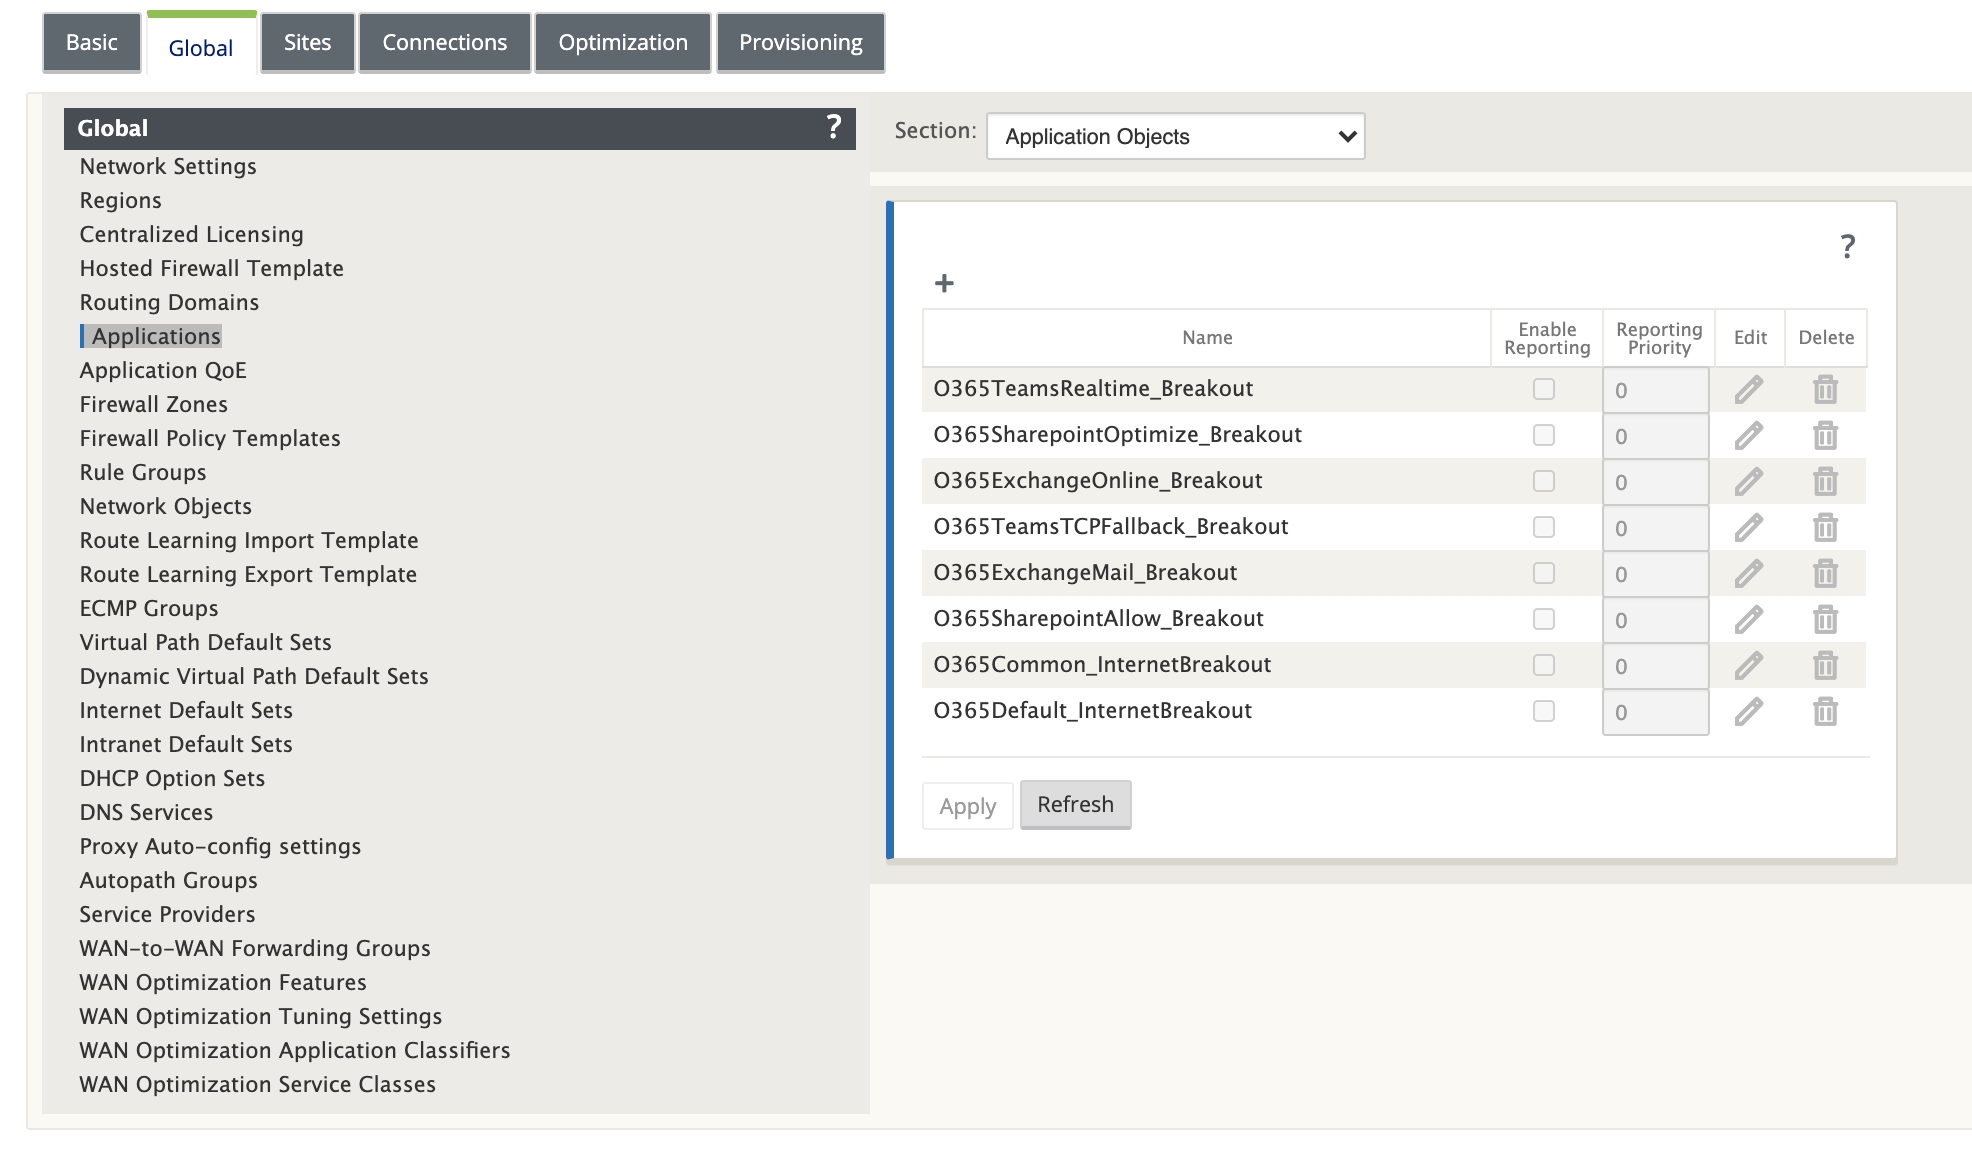Click reporting priority field for O365Default_InternetBreakout
The image size is (1972, 1176).
[1655, 712]
